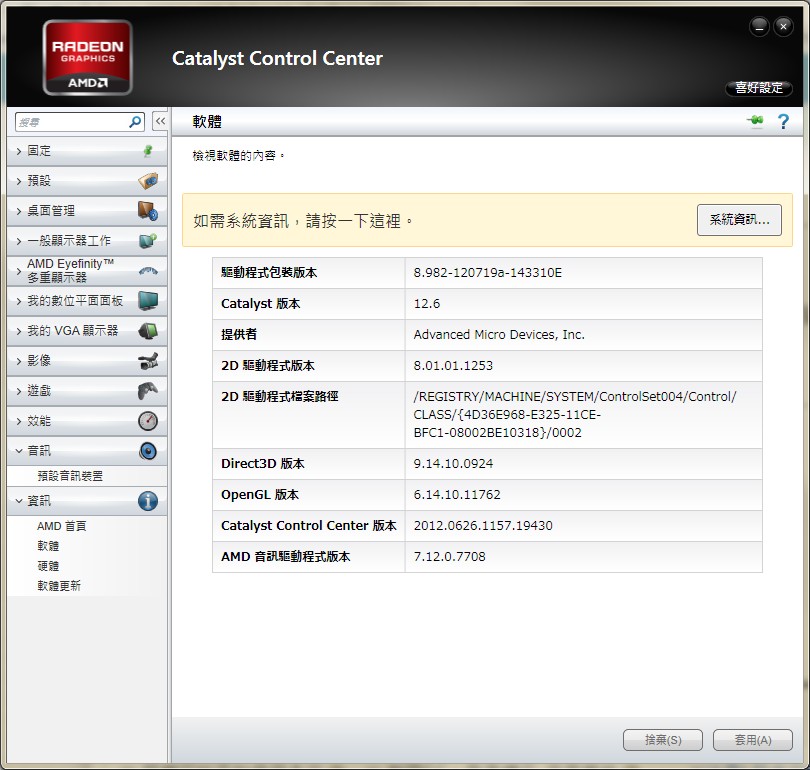
Task: Click the OpenGL version value 6.14.10.11762
Action: 457,495
